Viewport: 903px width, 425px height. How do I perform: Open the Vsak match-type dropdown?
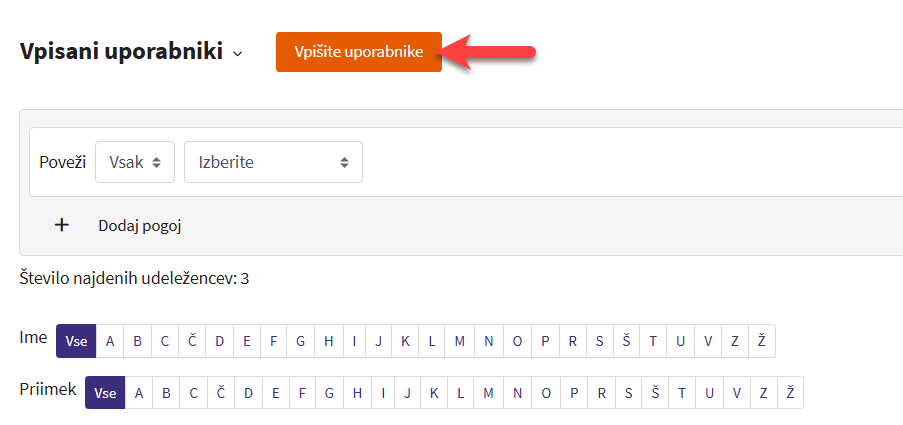(135, 162)
